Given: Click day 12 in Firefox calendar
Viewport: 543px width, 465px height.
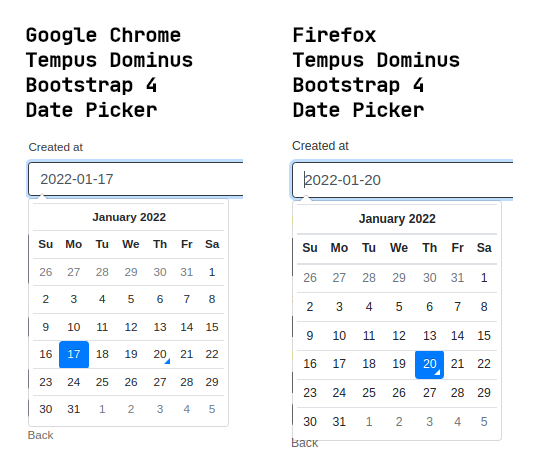Looking at the screenshot, I should 399,336.
